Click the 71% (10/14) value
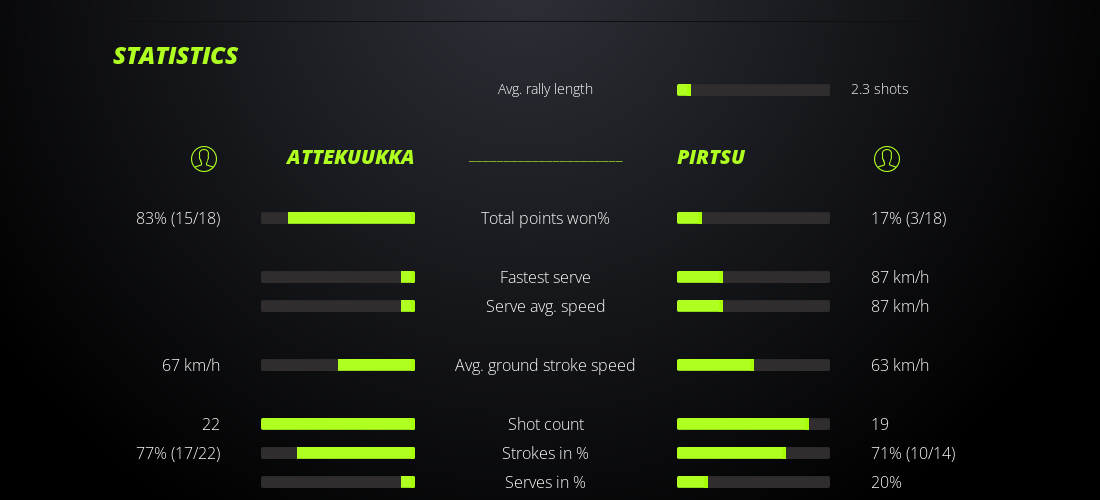1100x500 pixels. coord(913,453)
